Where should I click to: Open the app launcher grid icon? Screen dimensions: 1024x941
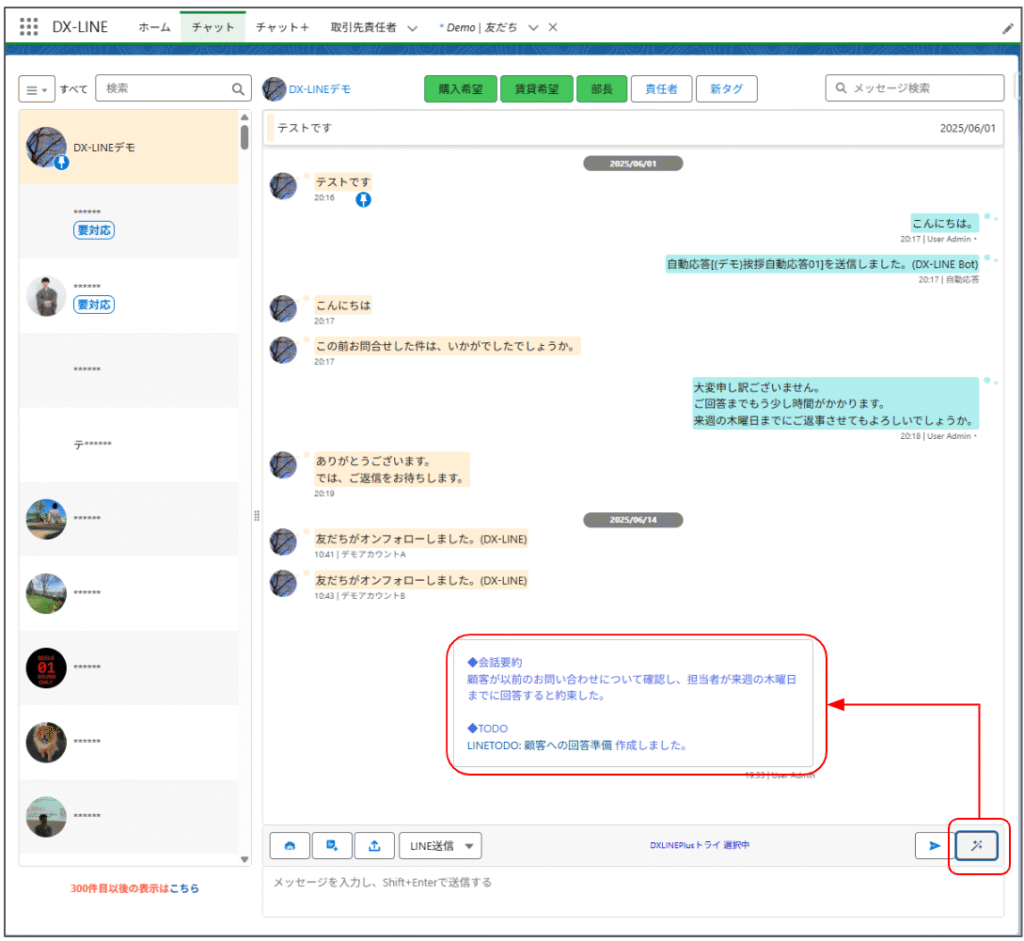[29, 27]
